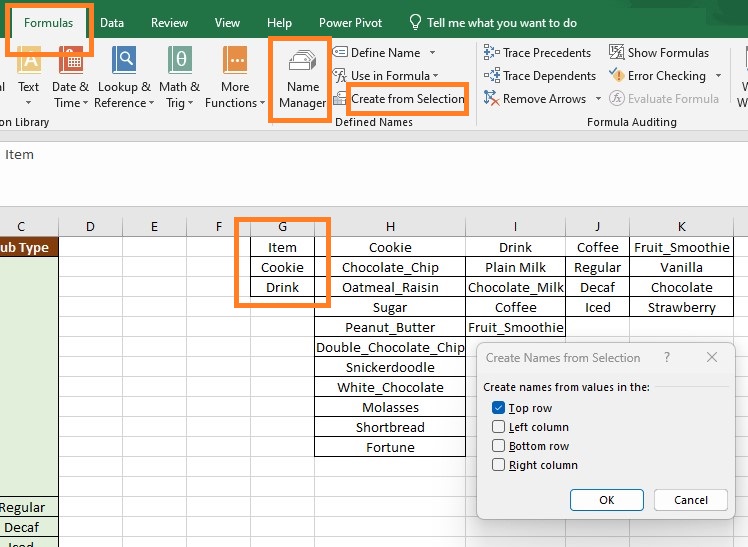Click Cancel in Create Names dialog
This screenshot has width=748, height=547.
pos(690,500)
